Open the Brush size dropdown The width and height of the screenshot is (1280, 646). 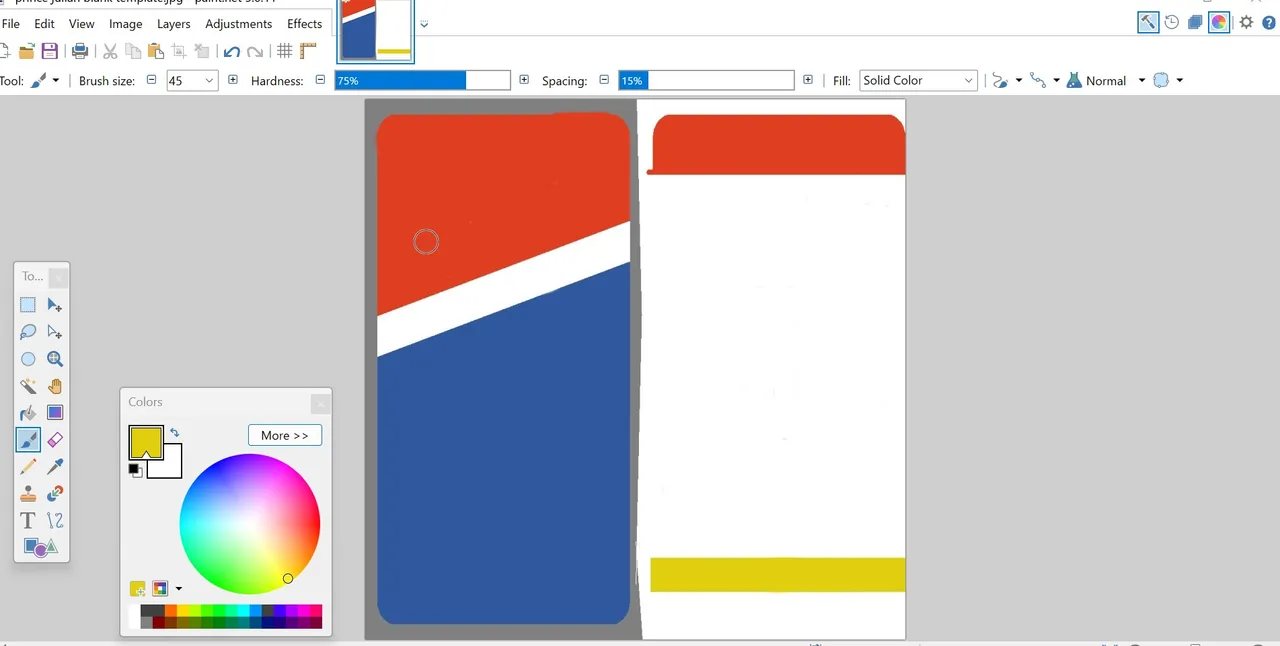coord(209,80)
